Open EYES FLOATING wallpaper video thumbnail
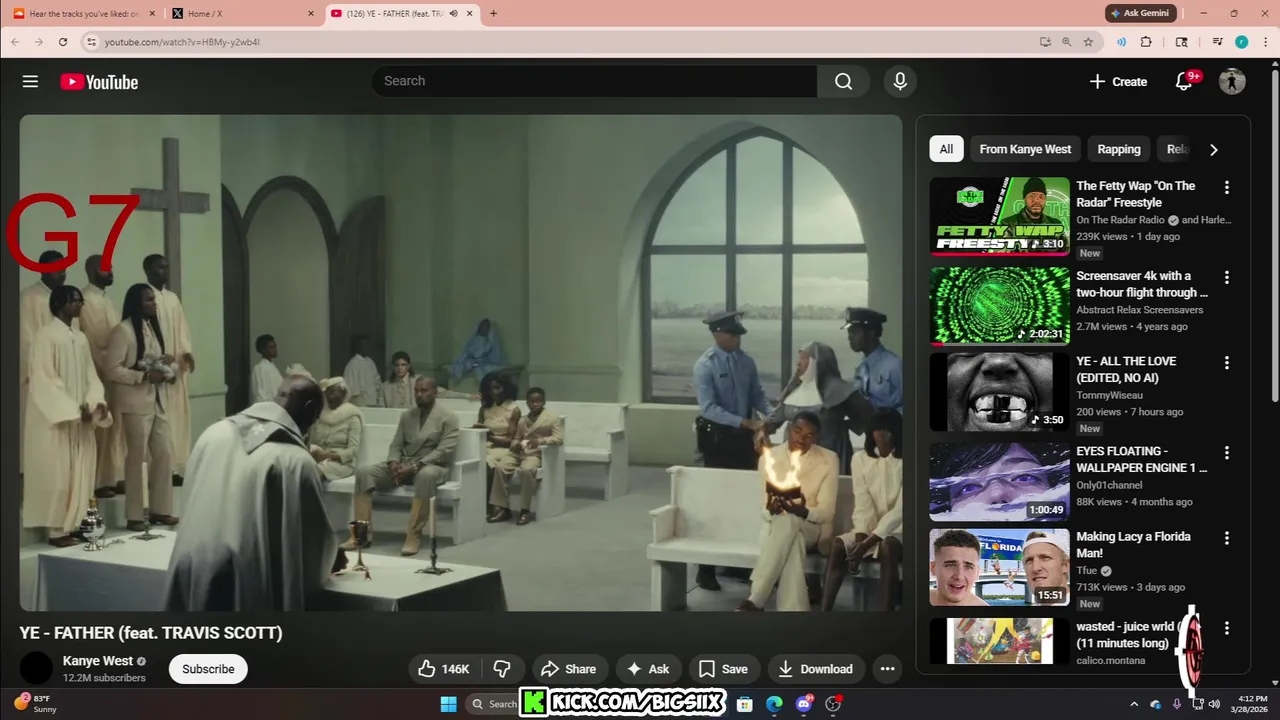The height and width of the screenshot is (720, 1280). (999, 482)
